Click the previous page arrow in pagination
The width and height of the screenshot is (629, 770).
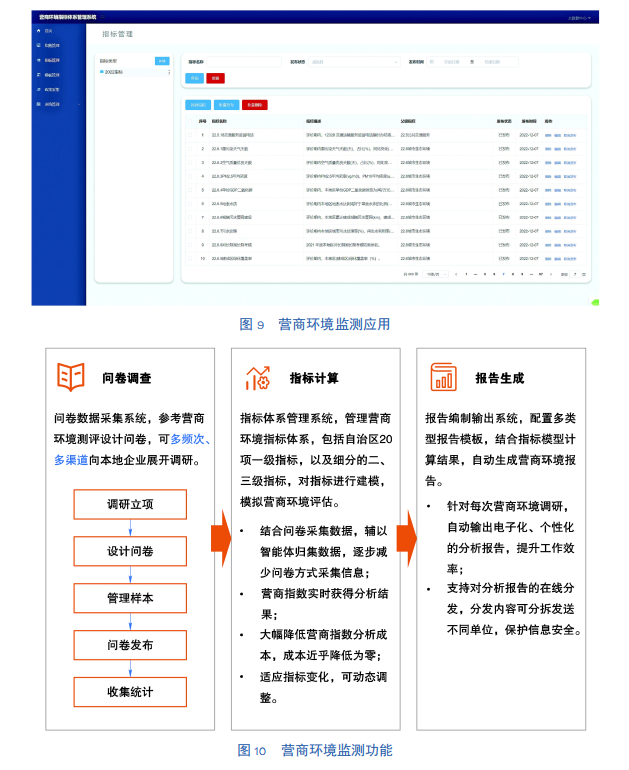click(456, 273)
